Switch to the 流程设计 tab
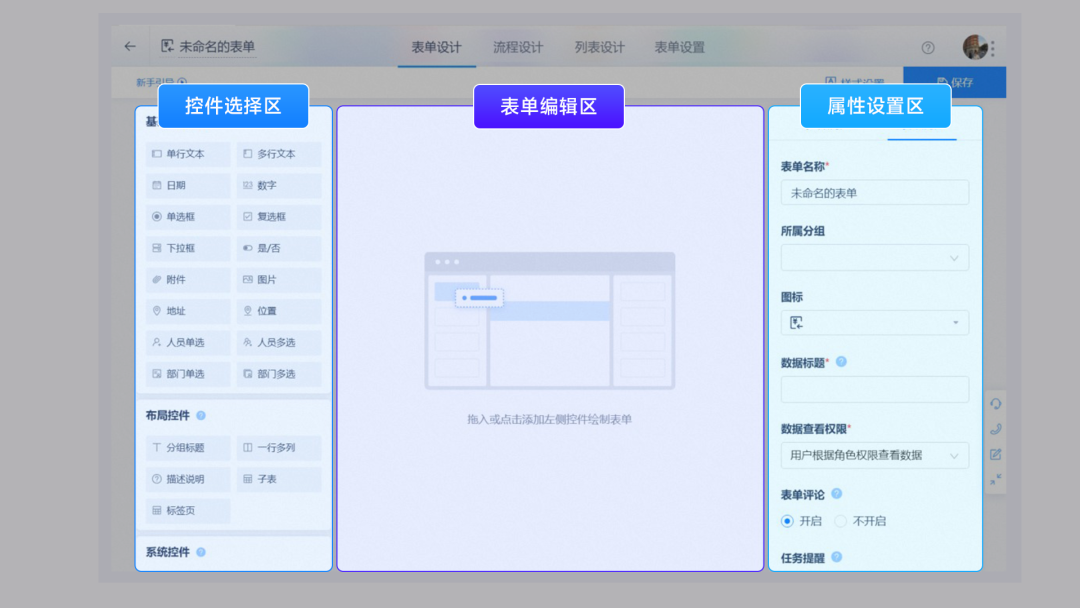 [x=518, y=46]
